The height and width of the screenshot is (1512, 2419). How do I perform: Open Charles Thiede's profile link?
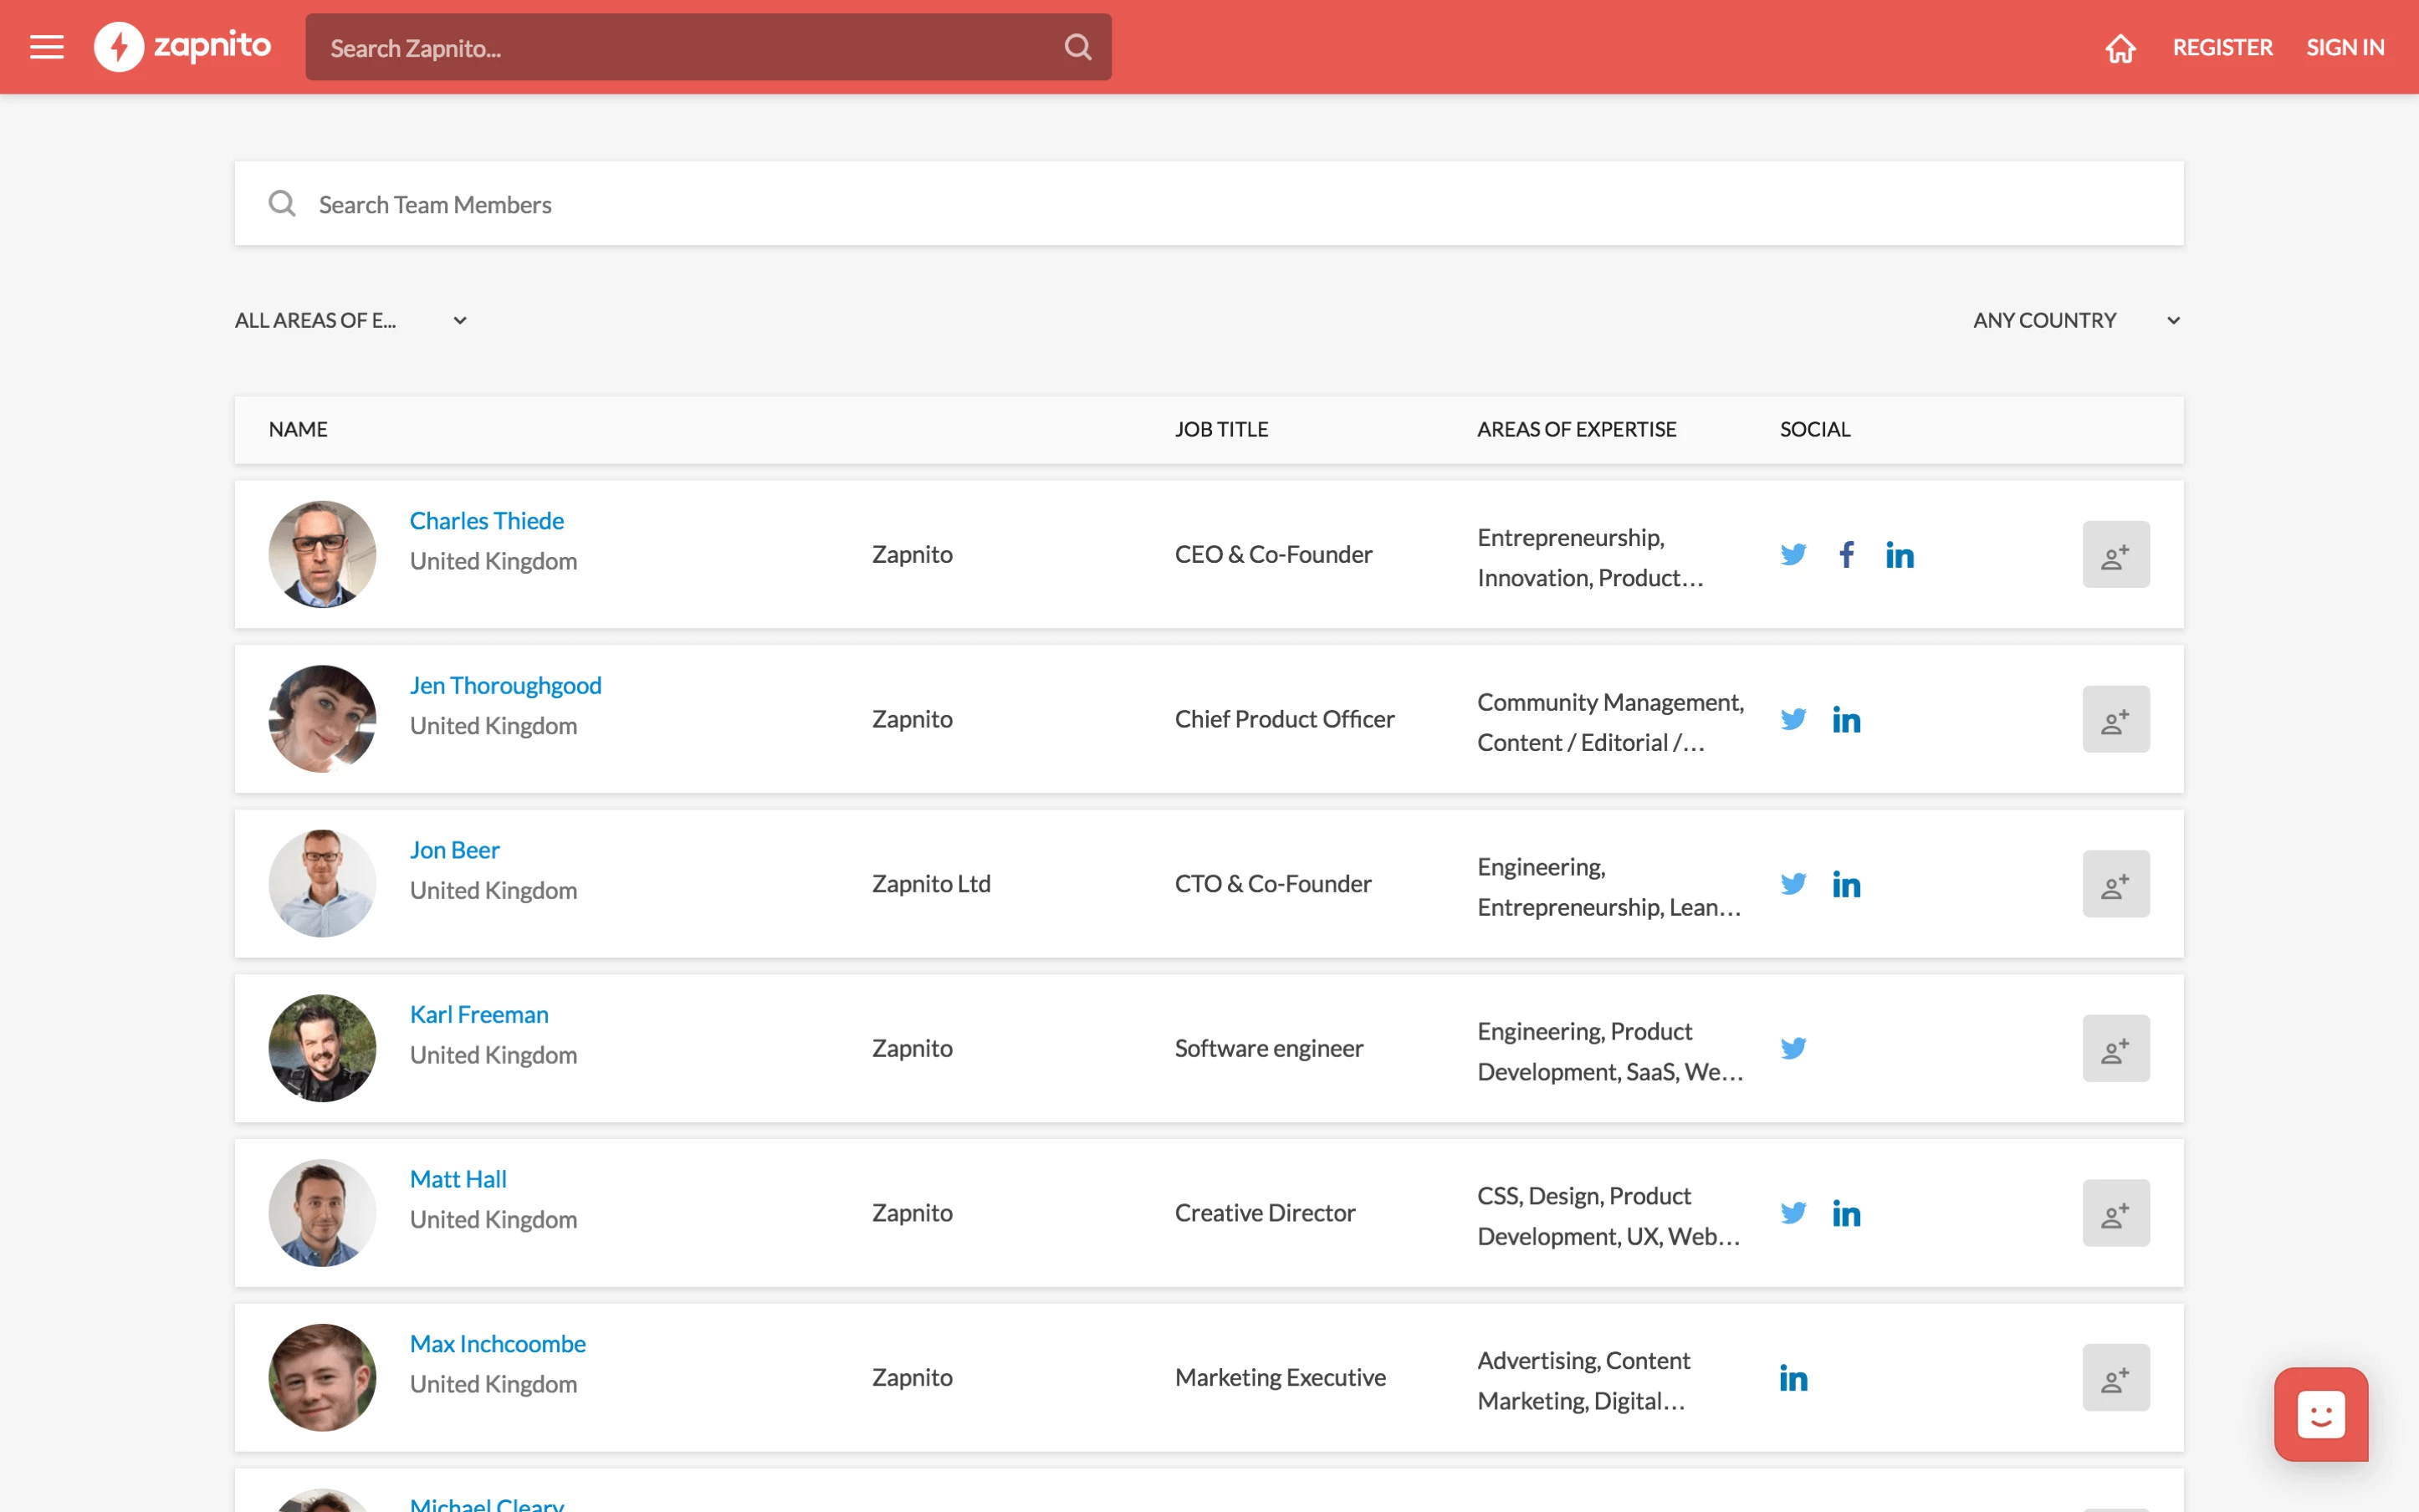[486, 521]
